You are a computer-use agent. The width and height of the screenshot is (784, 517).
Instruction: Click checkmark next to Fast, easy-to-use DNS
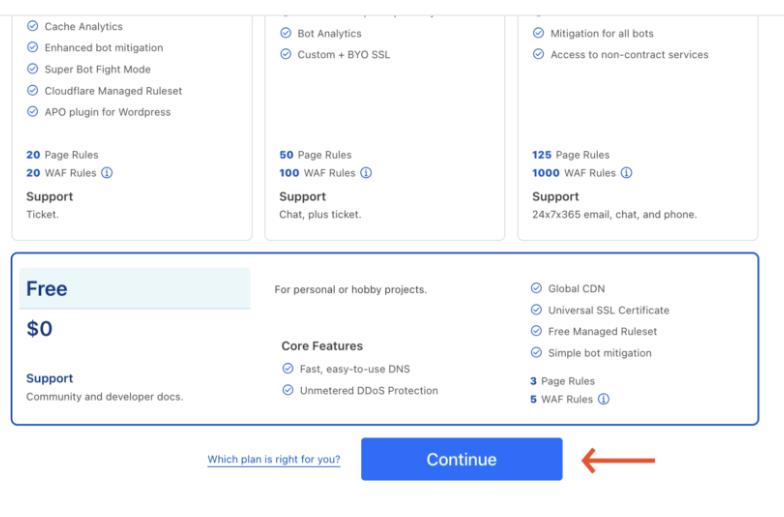(287, 369)
